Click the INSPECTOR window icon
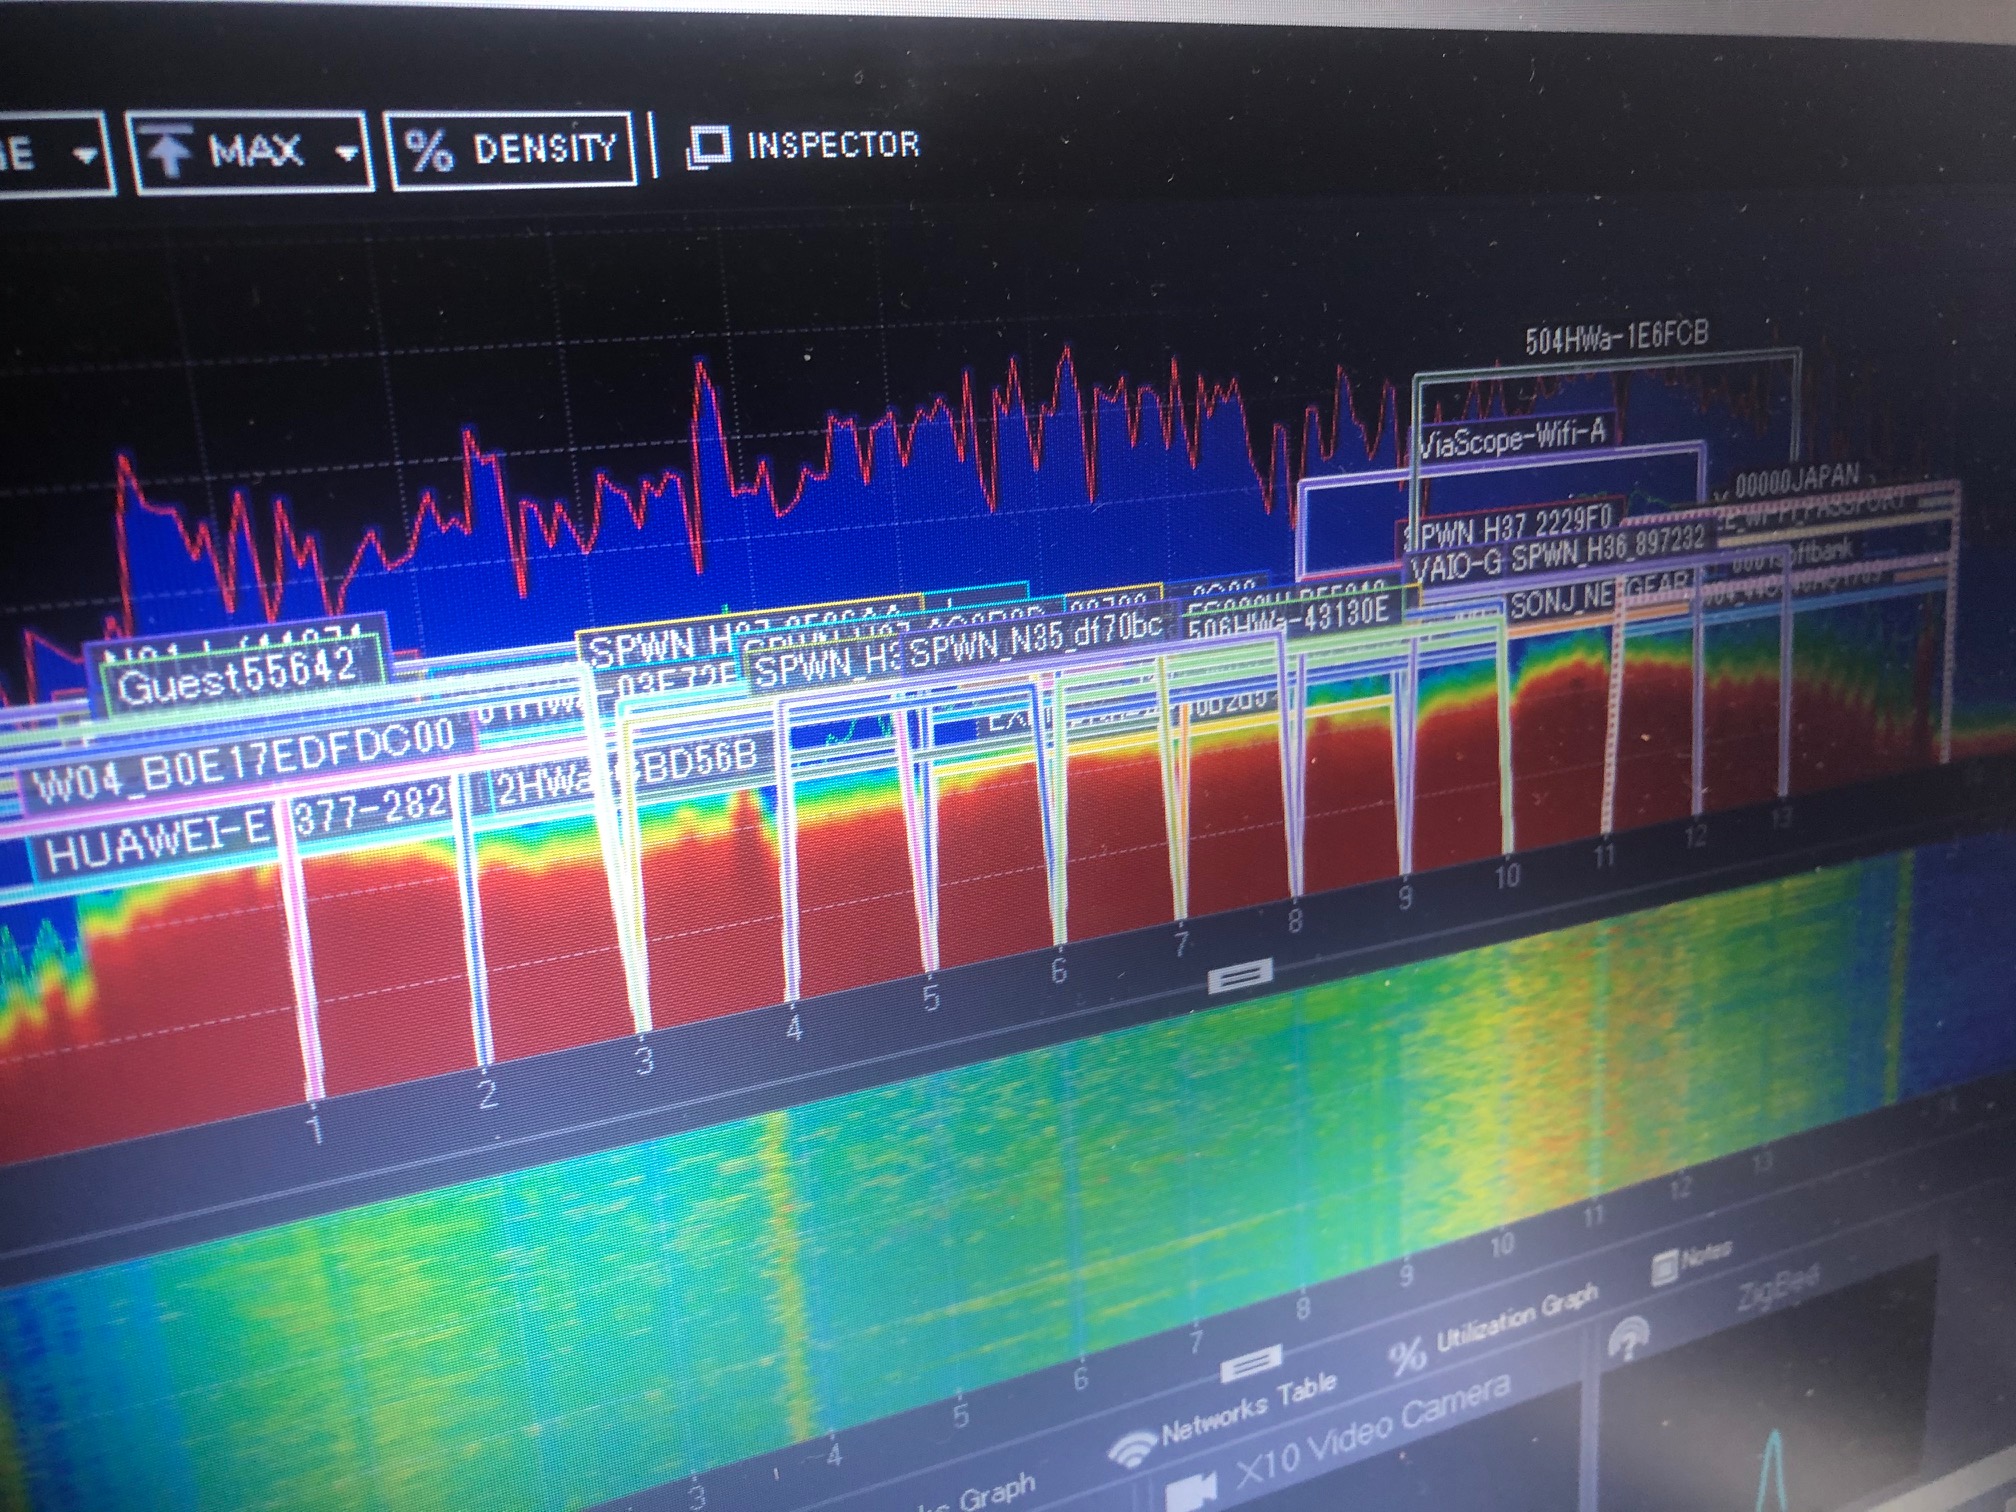2016x1512 pixels. click(708, 147)
